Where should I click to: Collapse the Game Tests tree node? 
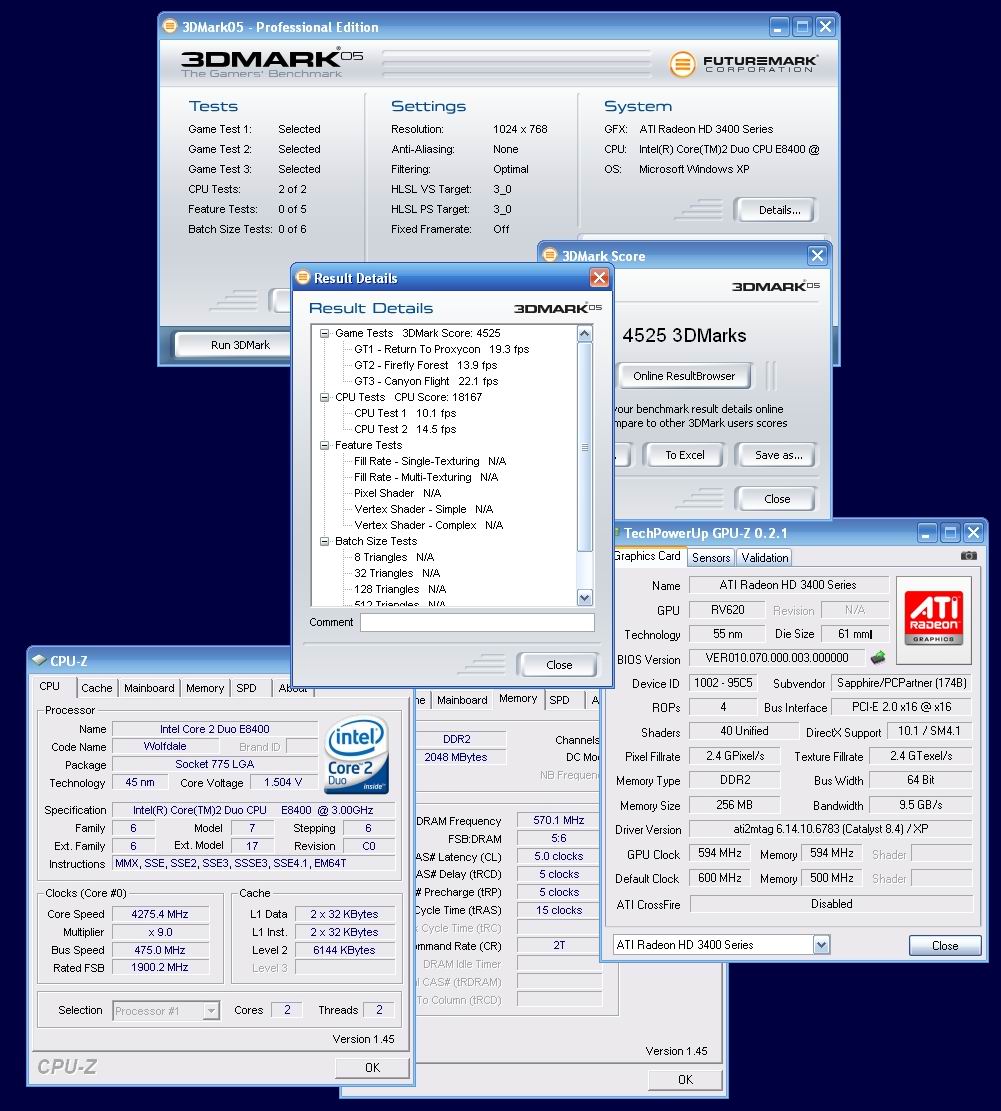(x=324, y=333)
